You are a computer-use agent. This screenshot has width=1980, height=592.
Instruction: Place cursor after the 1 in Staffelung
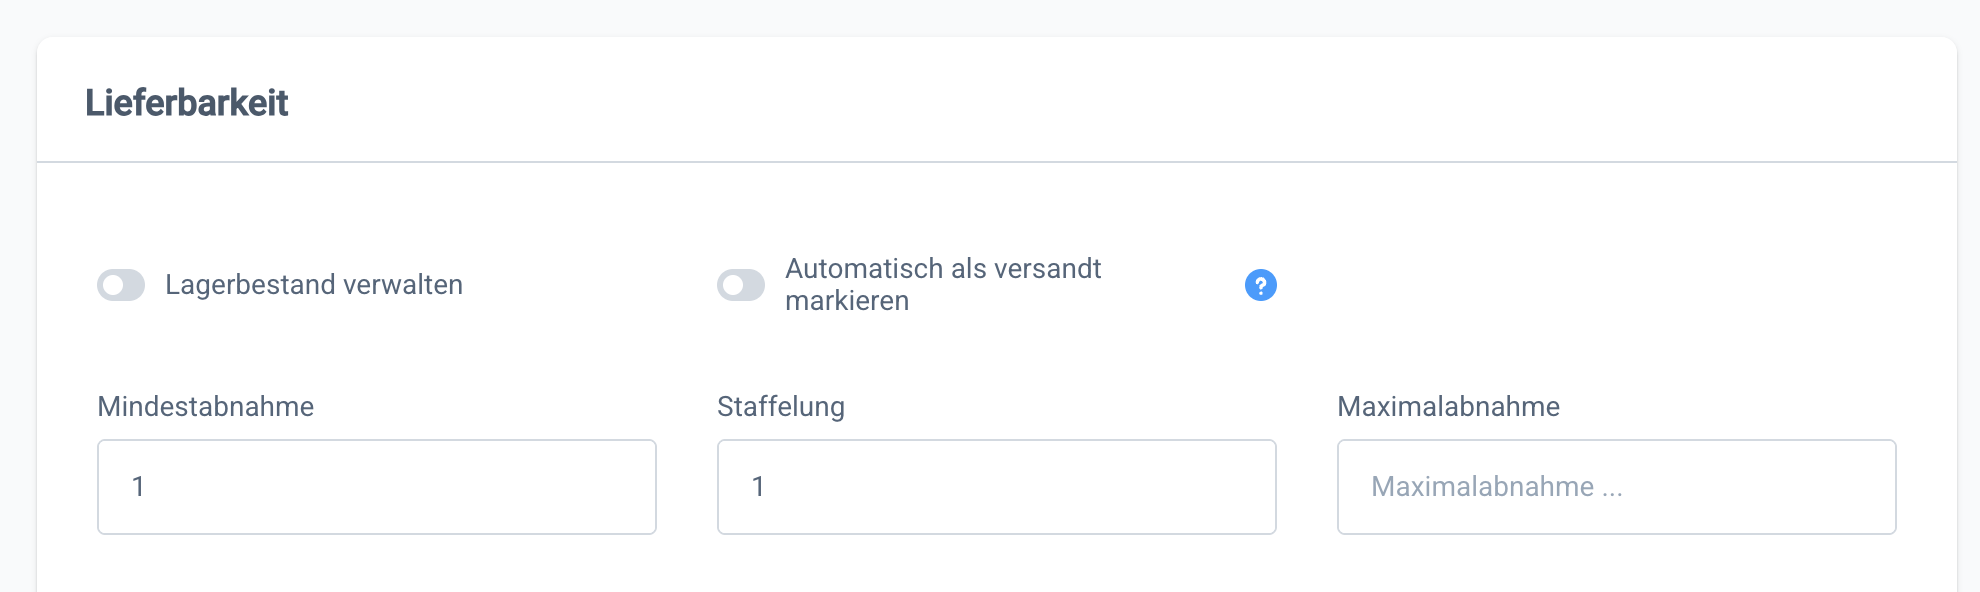tap(768, 487)
